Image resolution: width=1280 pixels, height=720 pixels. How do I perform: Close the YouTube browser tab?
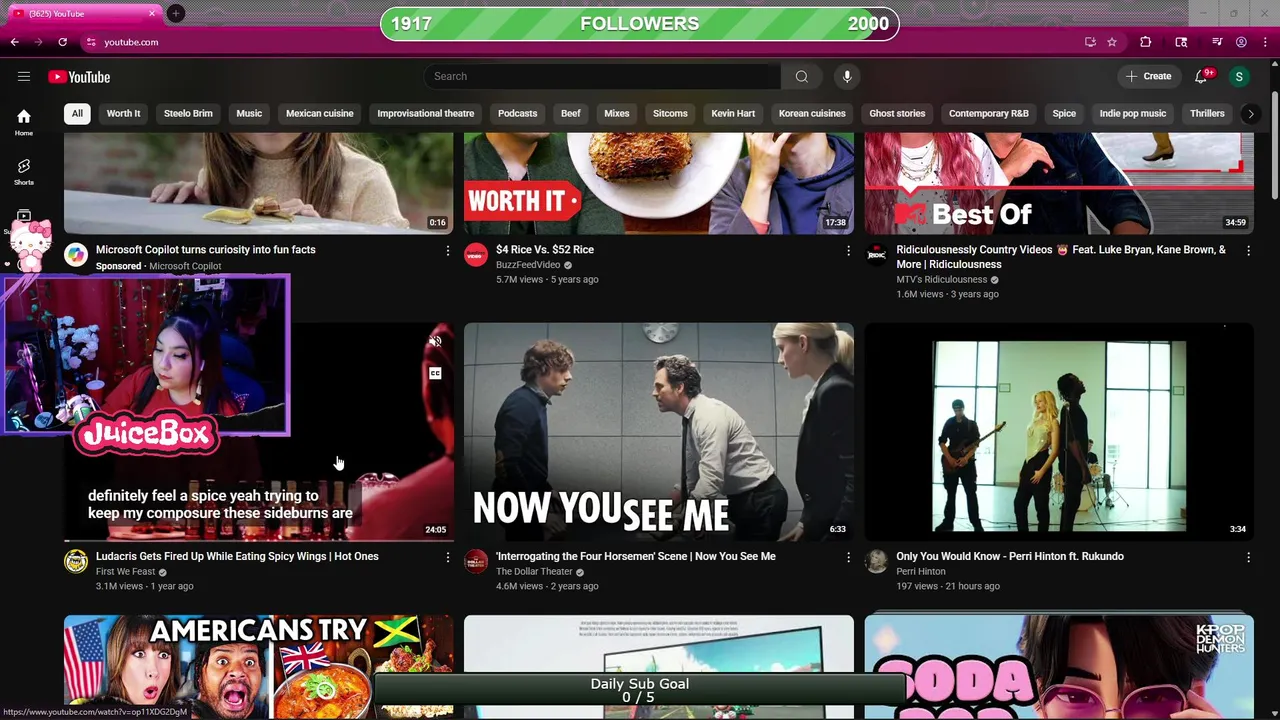(x=152, y=13)
